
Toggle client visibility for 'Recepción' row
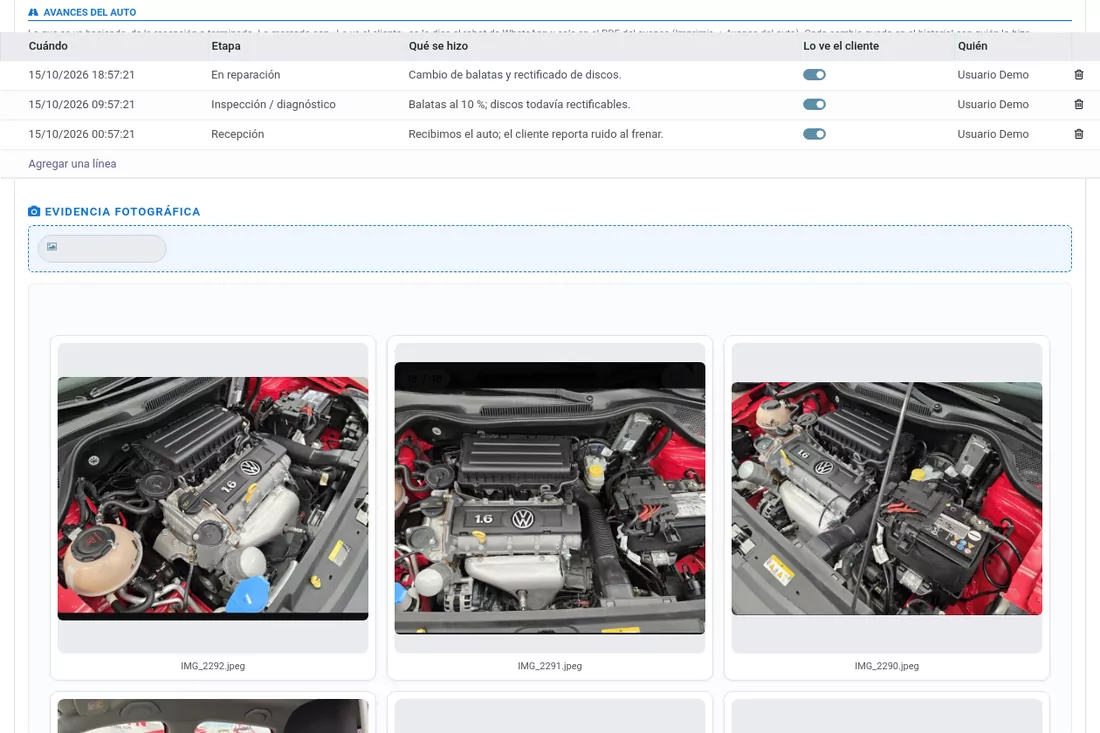tap(814, 134)
